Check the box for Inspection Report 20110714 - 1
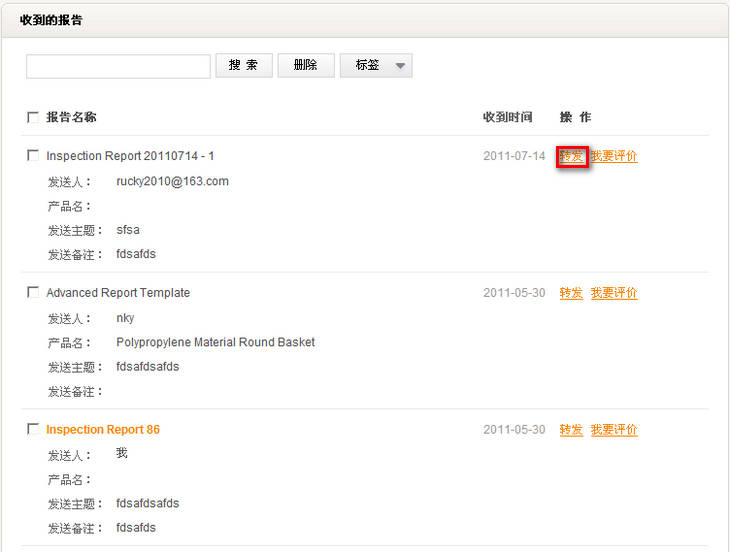 click(x=33, y=156)
